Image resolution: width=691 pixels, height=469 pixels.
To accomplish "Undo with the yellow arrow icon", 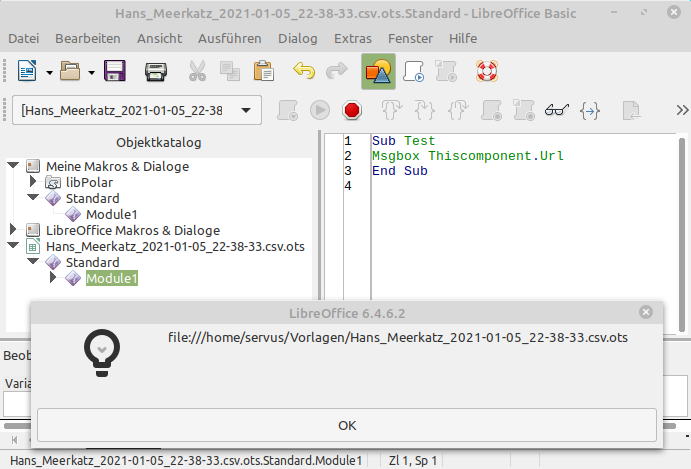I will coord(304,71).
